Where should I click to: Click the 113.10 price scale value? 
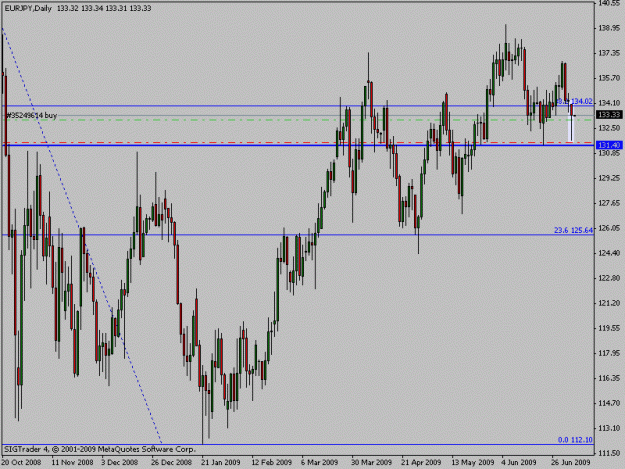click(609, 428)
